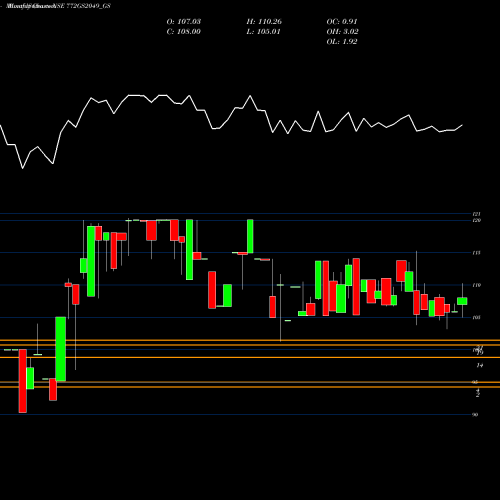Click the 115 price axis label
The height and width of the screenshot is (500, 500).
(476, 253)
